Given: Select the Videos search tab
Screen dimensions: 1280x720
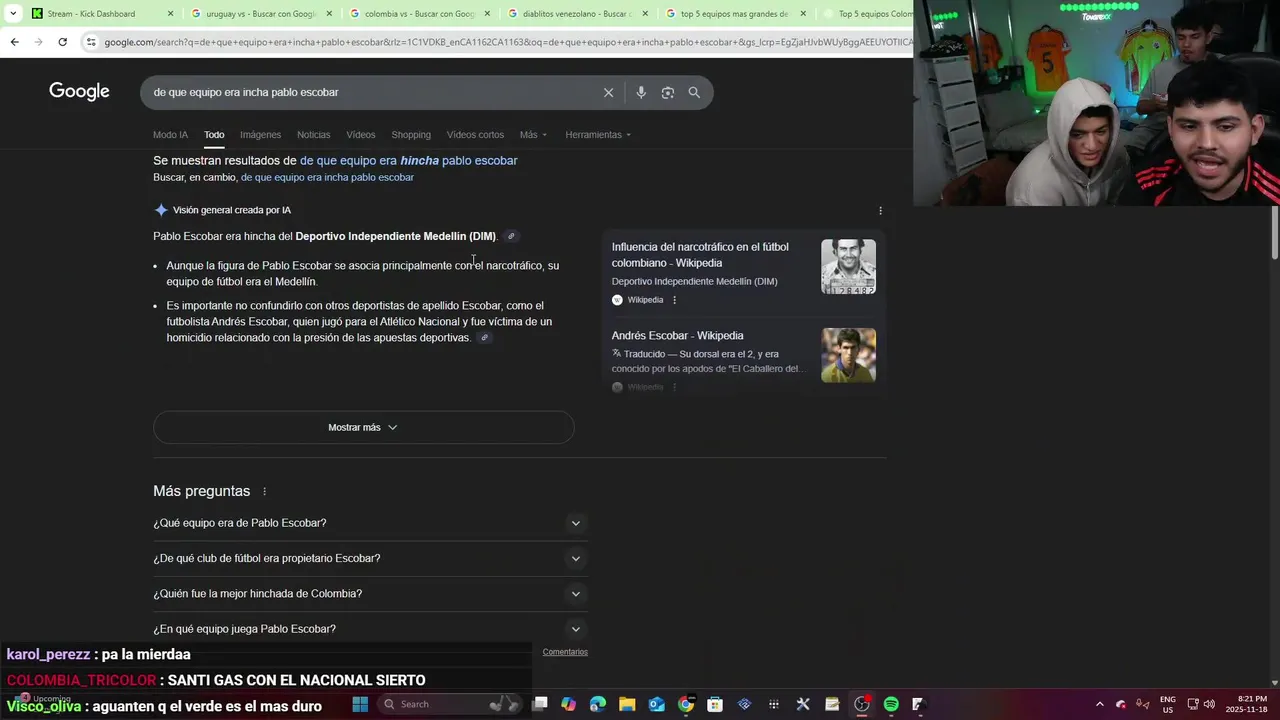Looking at the screenshot, I should click(x=361, y=135).
